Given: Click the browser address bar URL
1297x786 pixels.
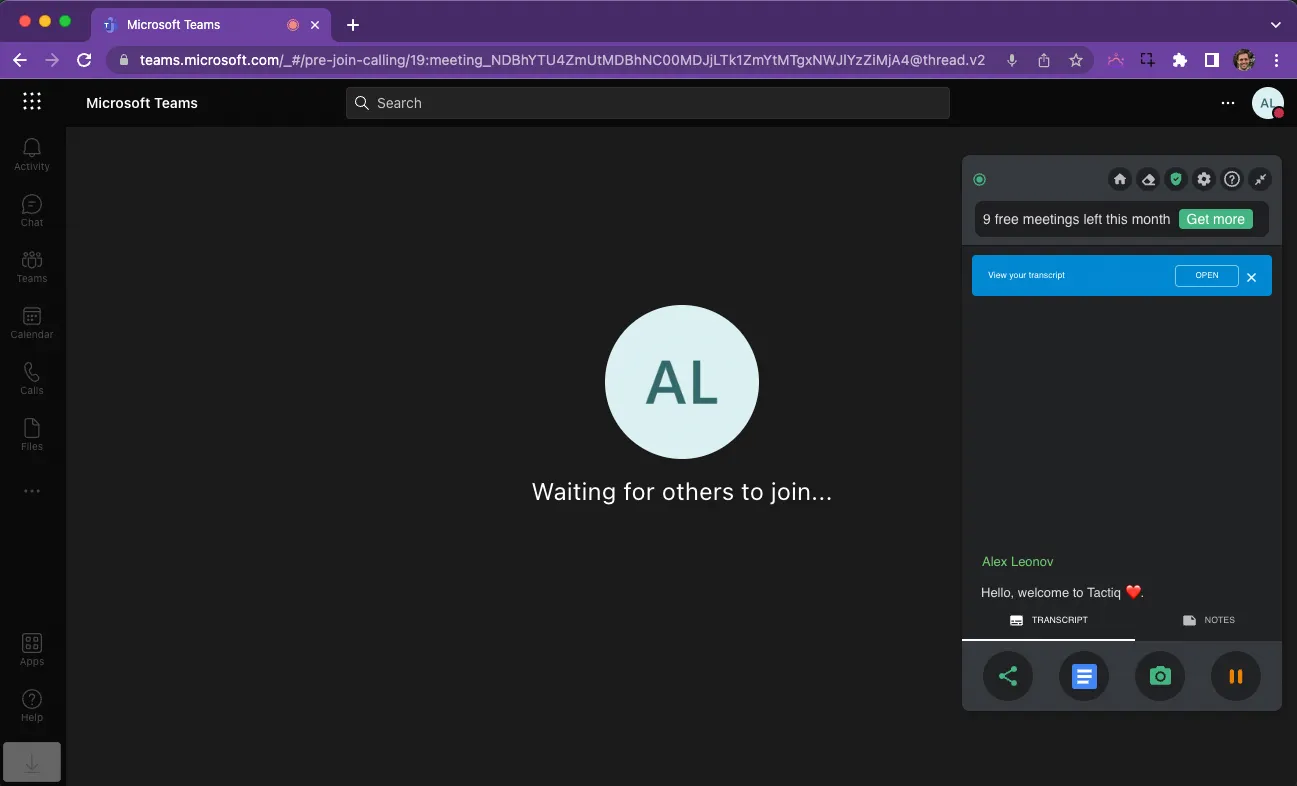Looking at the screenshot, I should click(562, 60).
